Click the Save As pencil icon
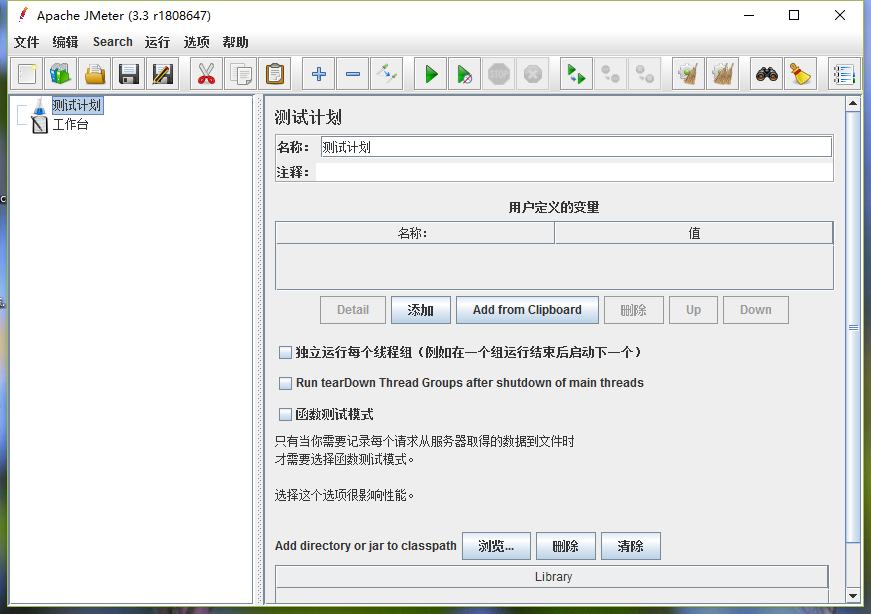This screenshot has width=871, height=614. pos(162,74)
